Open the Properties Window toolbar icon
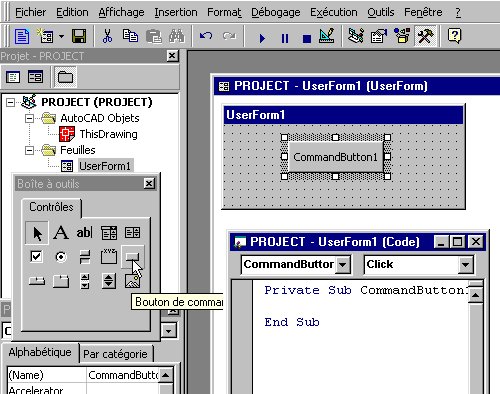Image resolution: width=500 pixels, height=394 pixels. (379, 36)
